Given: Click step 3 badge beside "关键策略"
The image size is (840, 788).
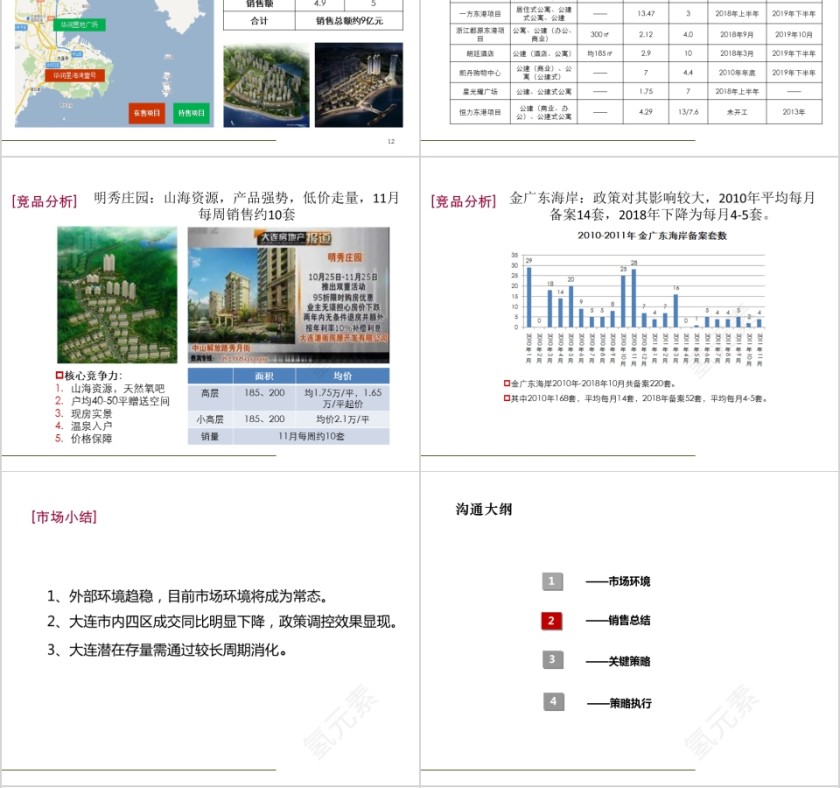Looking at the screenshot, I should pos(551,659).
